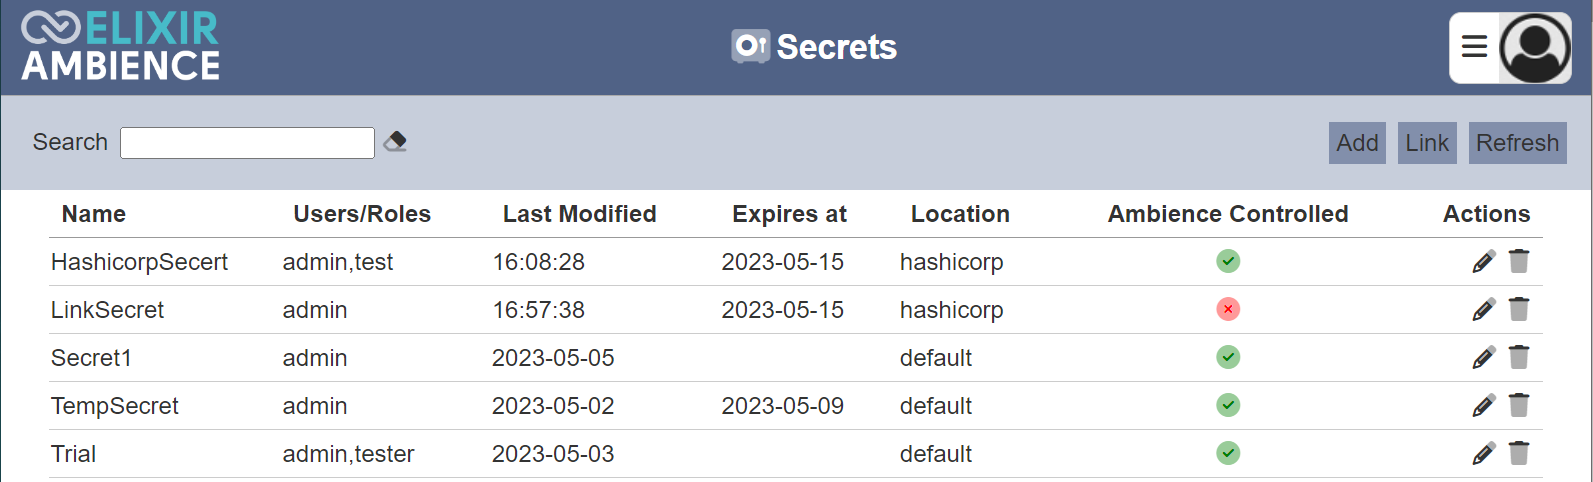The width and height of the screenshot is (1593, 482).
Task: Delete the HashicorpSecert secret via trash icon
Action: pos(1519,261)
